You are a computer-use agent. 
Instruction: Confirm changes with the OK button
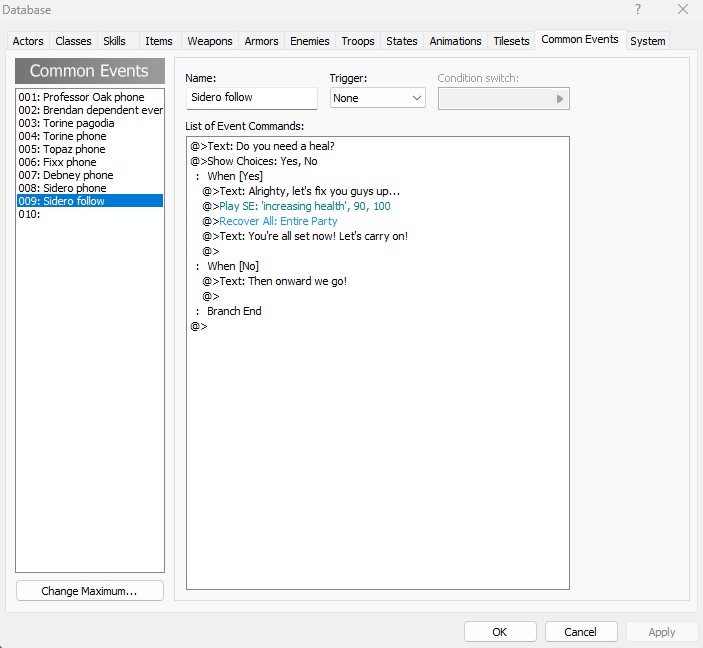point(500,632)
